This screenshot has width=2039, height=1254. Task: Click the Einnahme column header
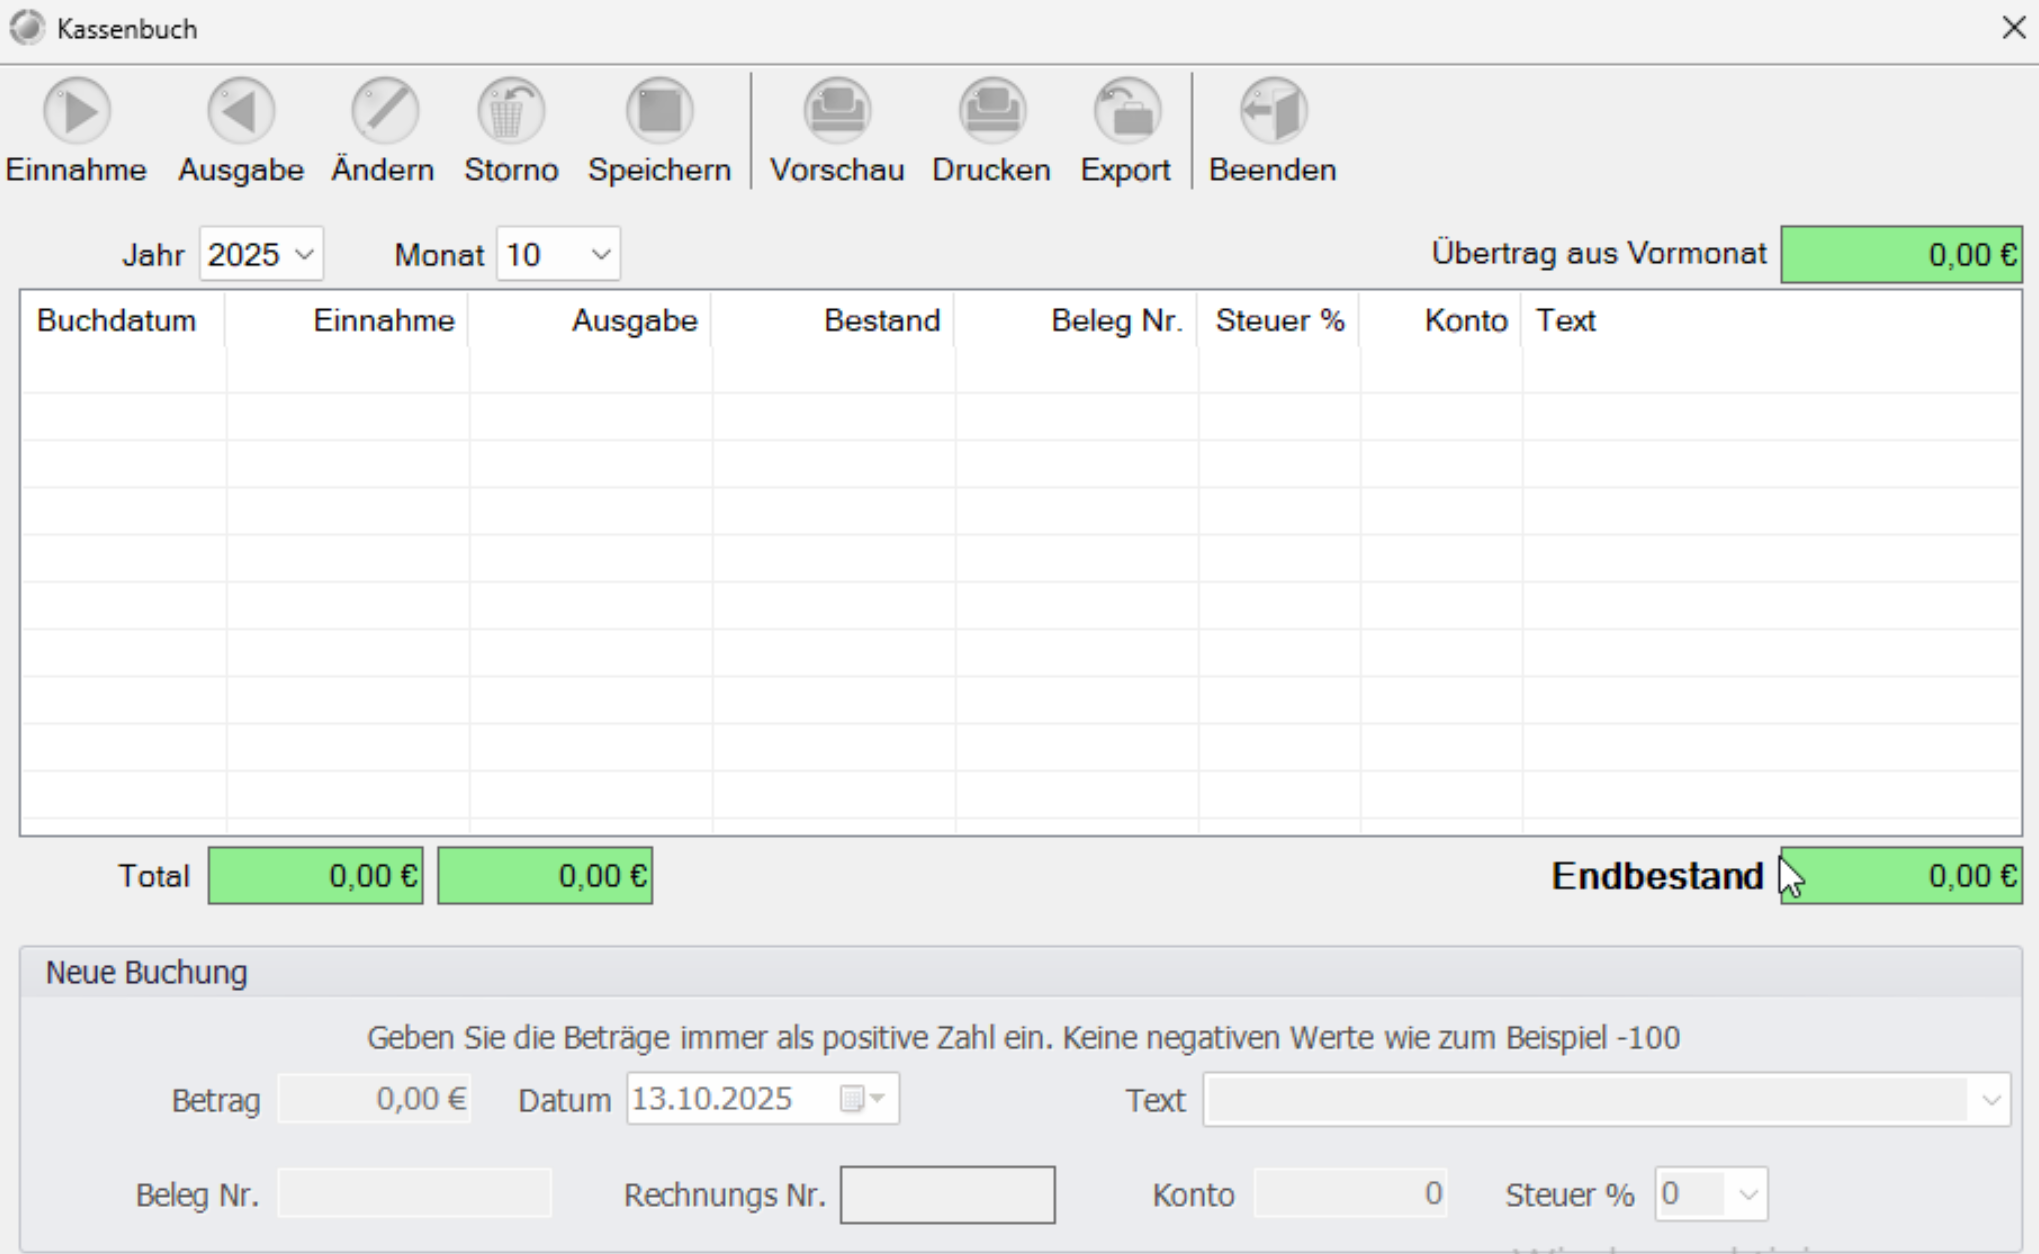(347, 320)
